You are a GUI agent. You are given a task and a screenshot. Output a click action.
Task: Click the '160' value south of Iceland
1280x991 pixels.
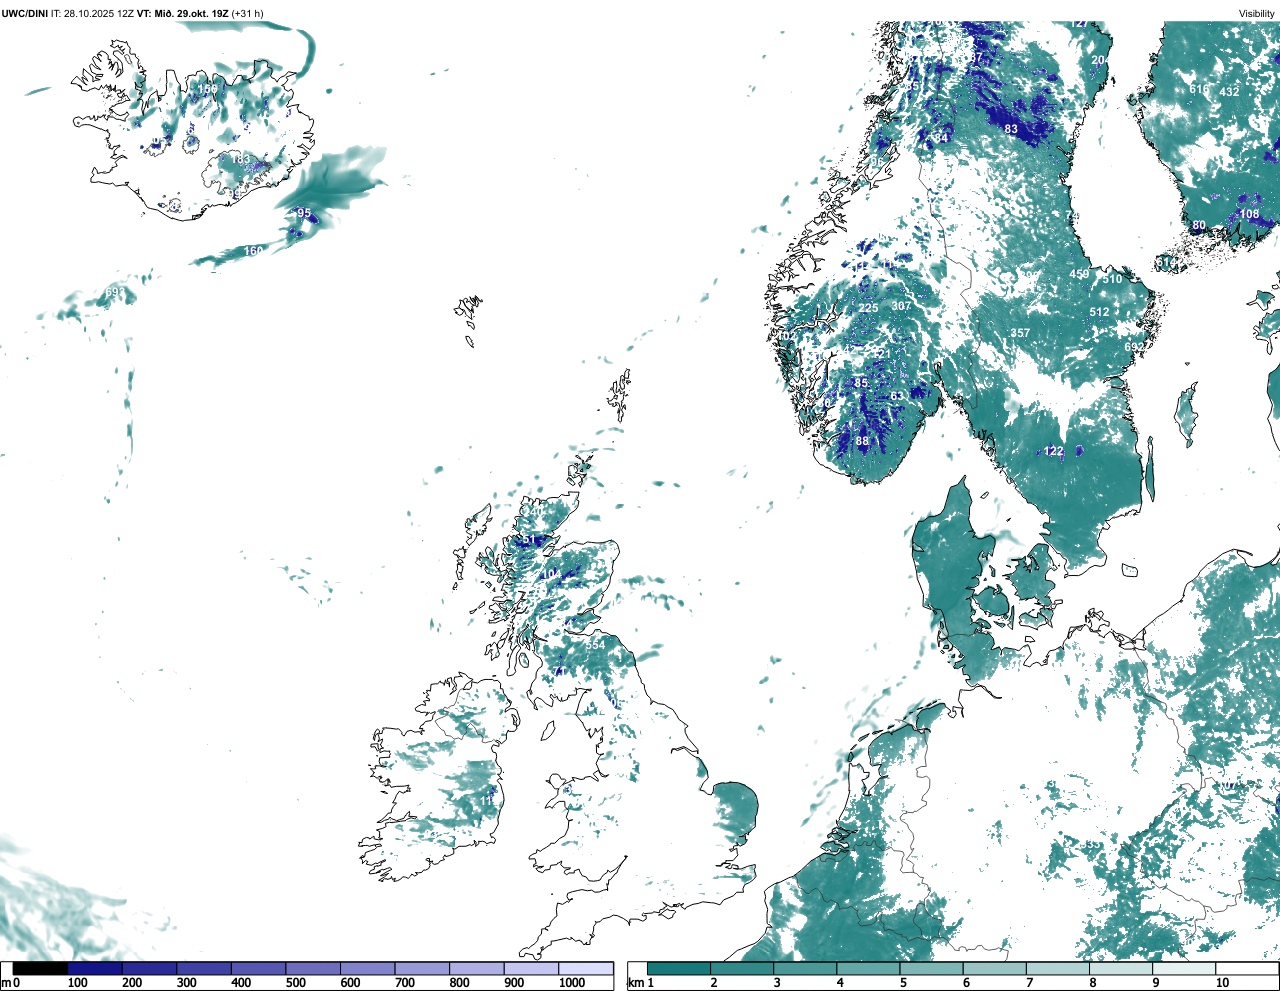click(x=254, y=251)
